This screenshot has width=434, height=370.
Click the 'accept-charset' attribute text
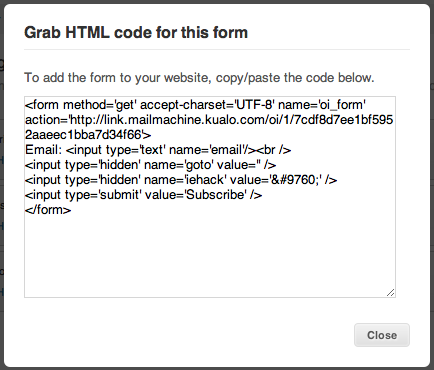[x=185, y=105]
